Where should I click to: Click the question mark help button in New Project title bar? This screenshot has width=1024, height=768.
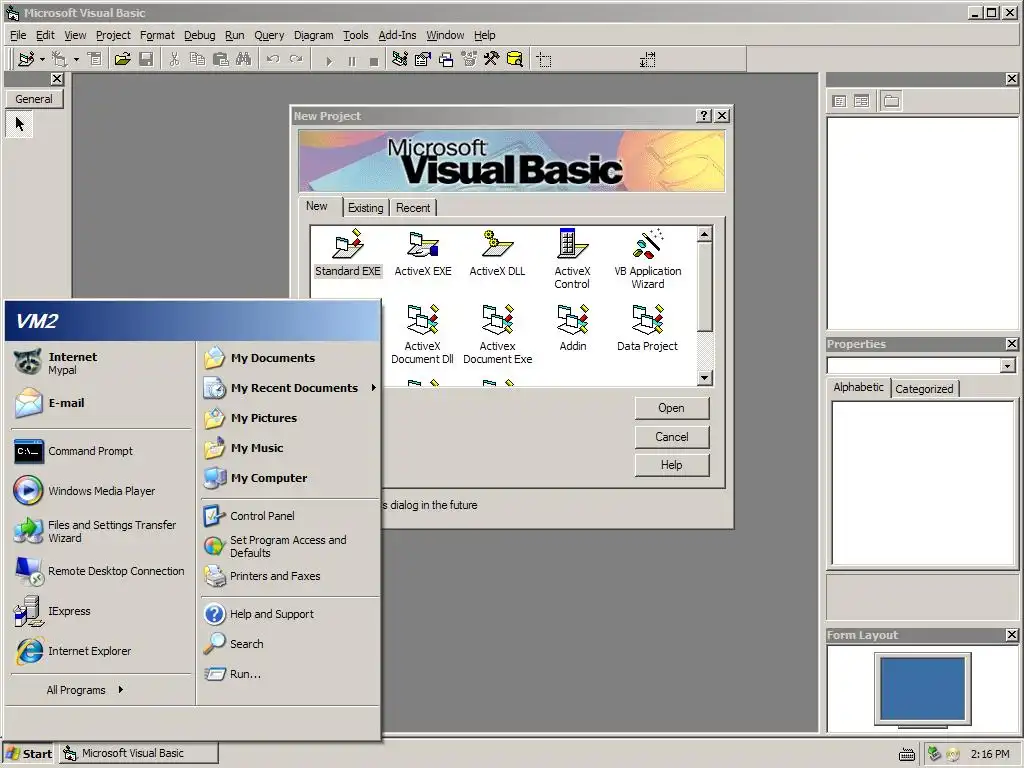tap(703, 116)
